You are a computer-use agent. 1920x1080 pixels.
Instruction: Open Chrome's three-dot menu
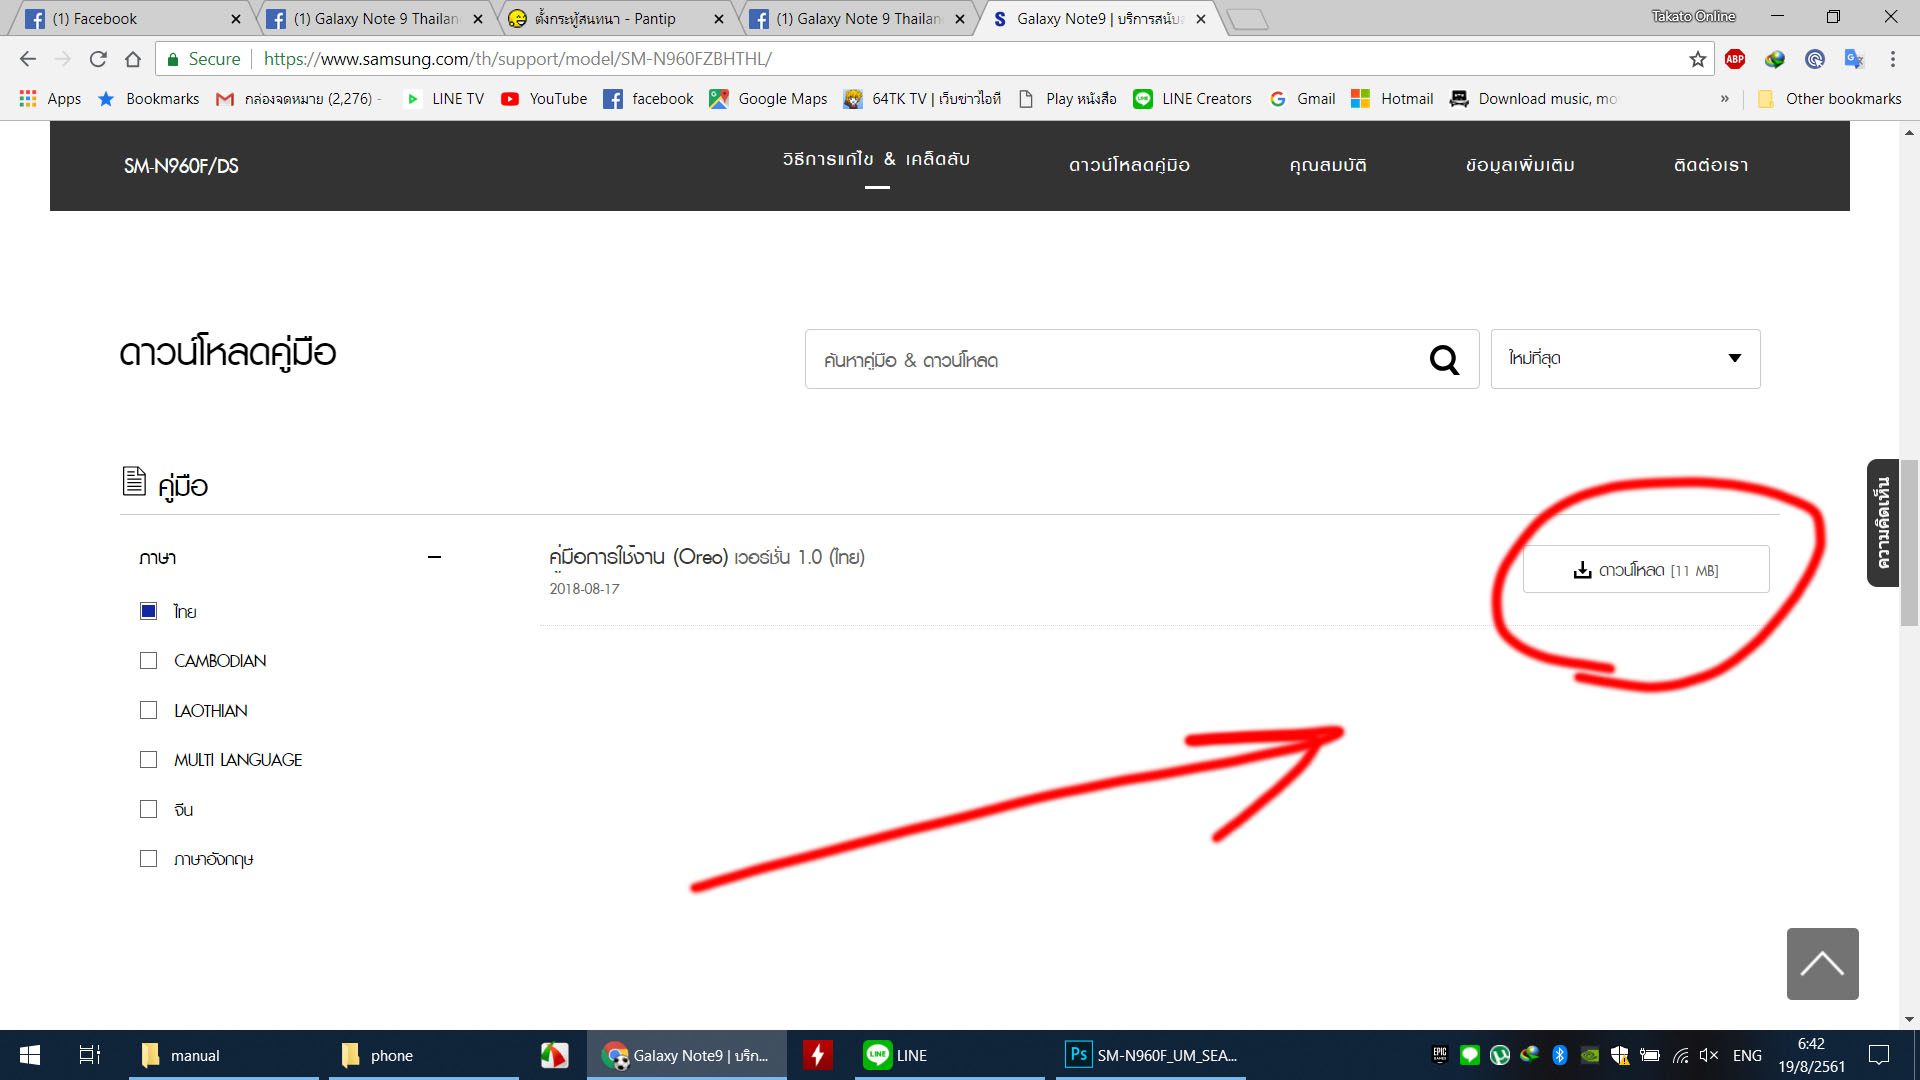click(x=1893, y=59)
